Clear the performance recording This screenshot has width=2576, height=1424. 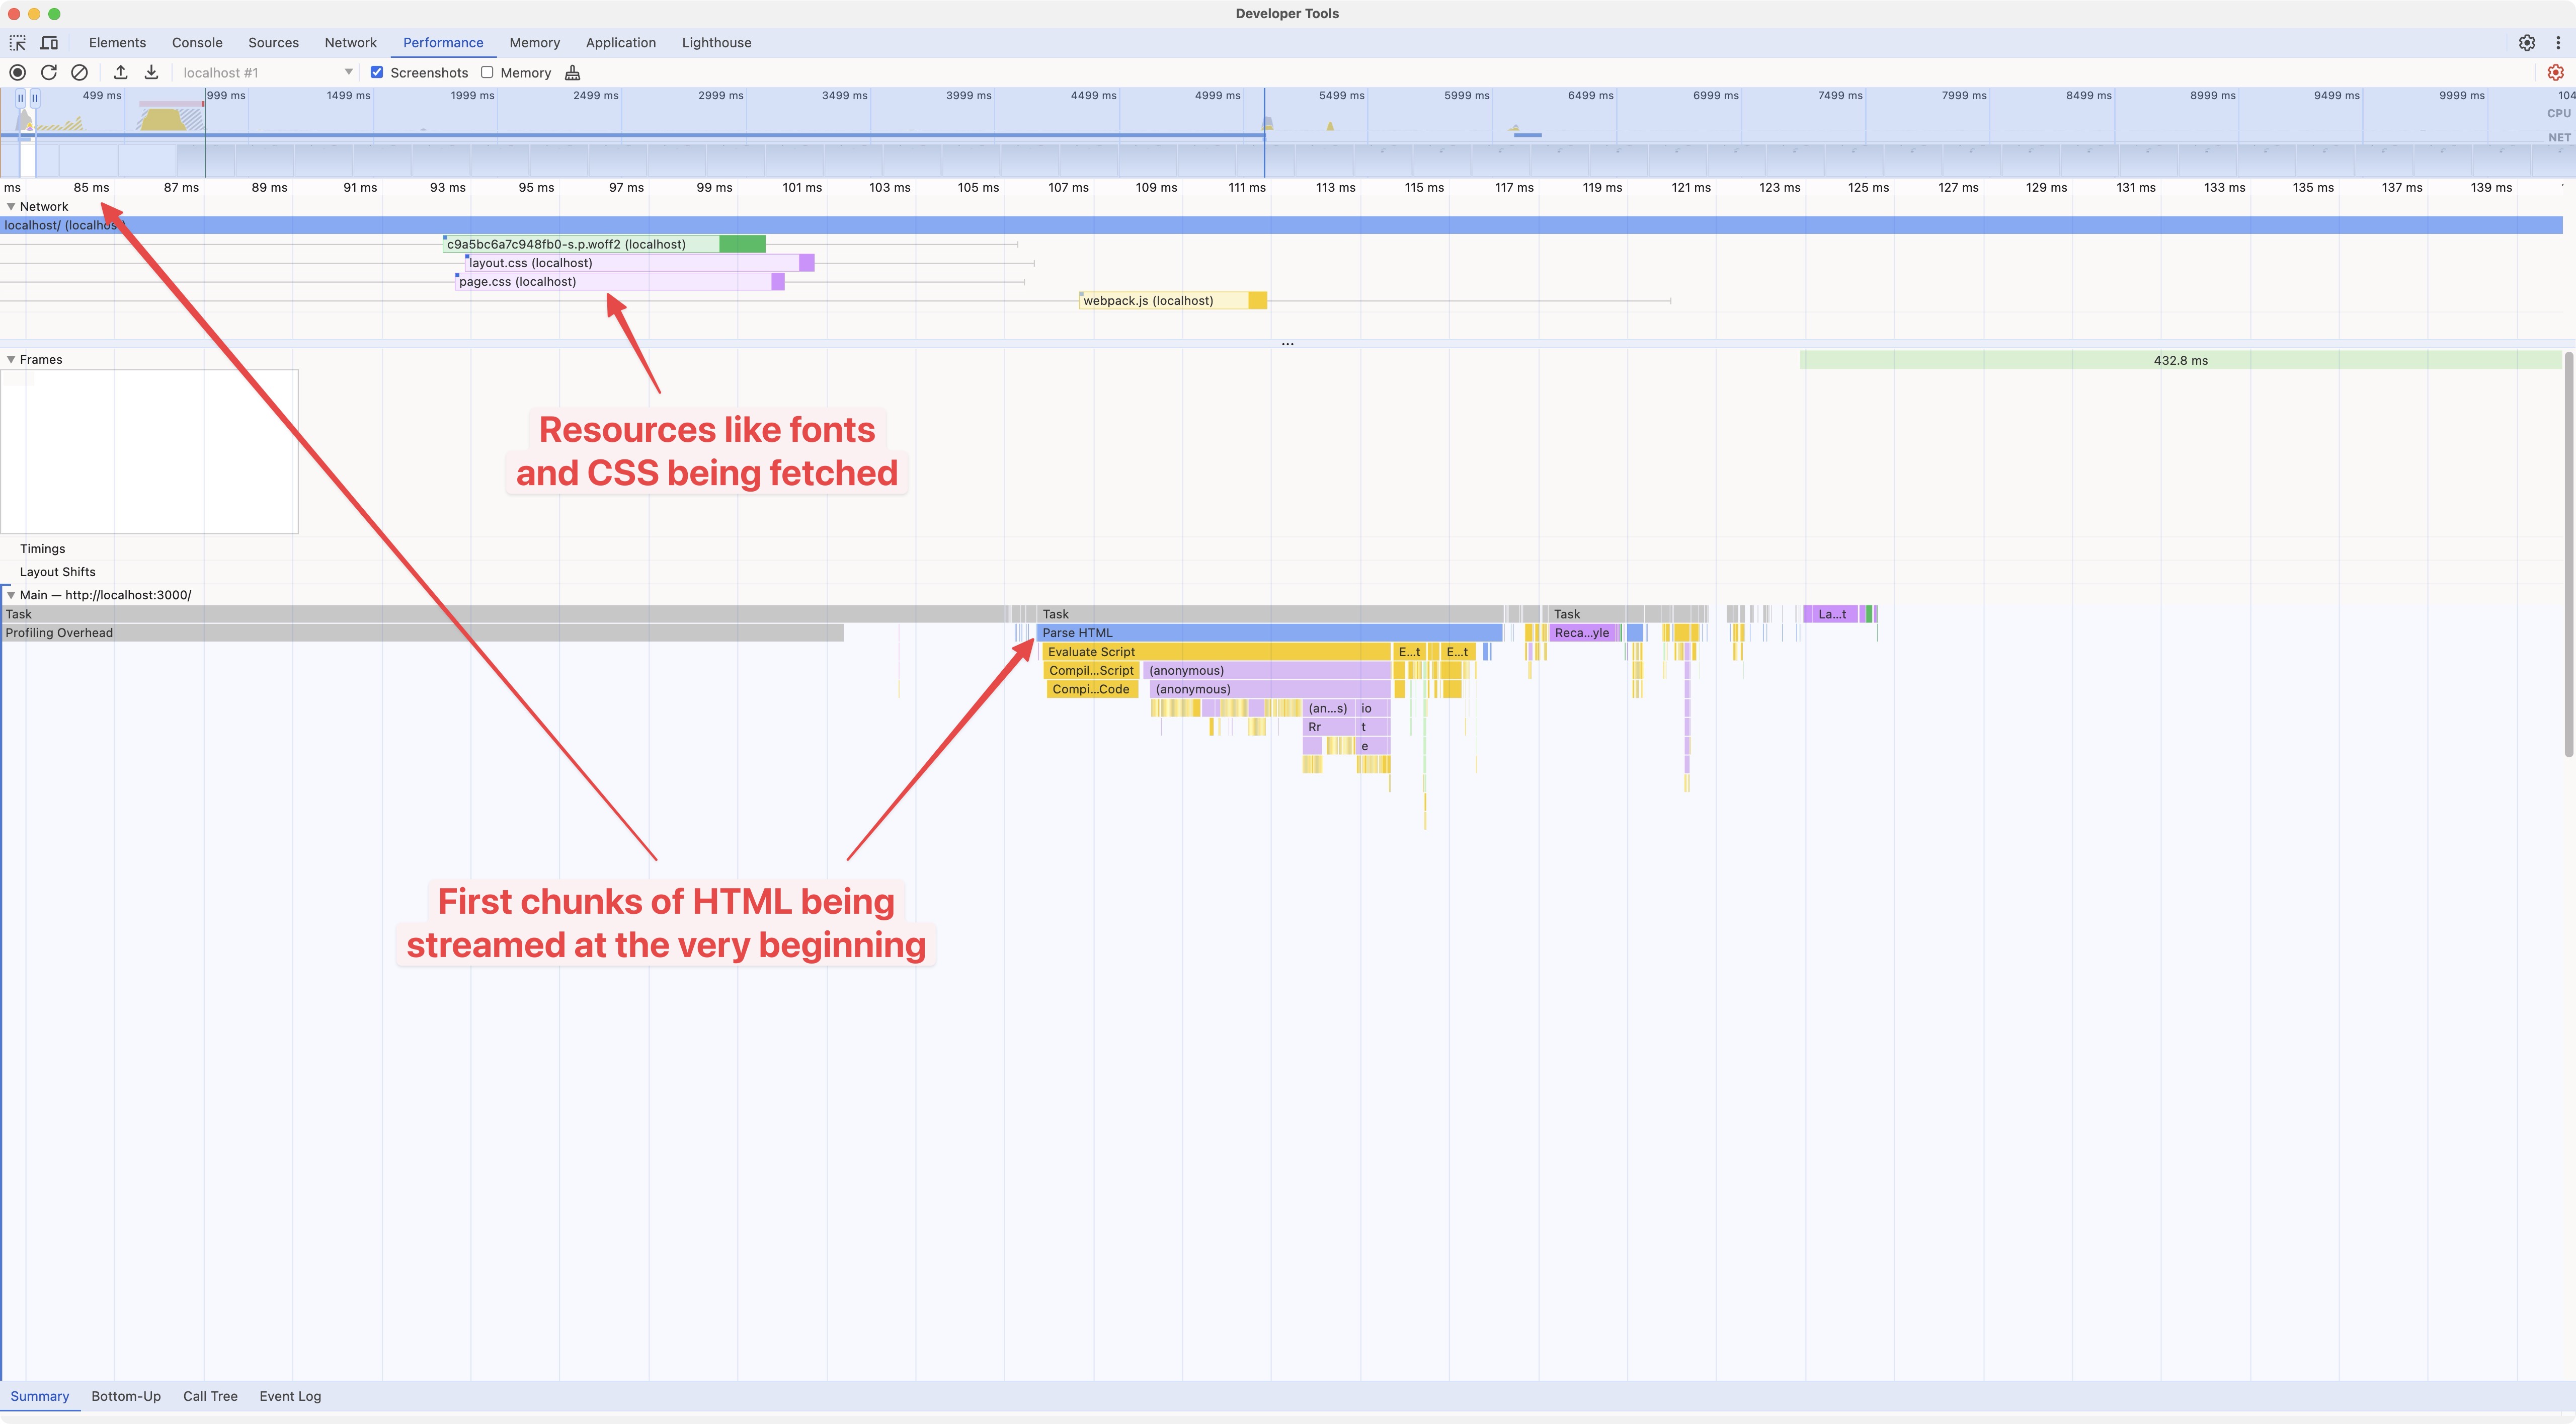coord(79,73)
